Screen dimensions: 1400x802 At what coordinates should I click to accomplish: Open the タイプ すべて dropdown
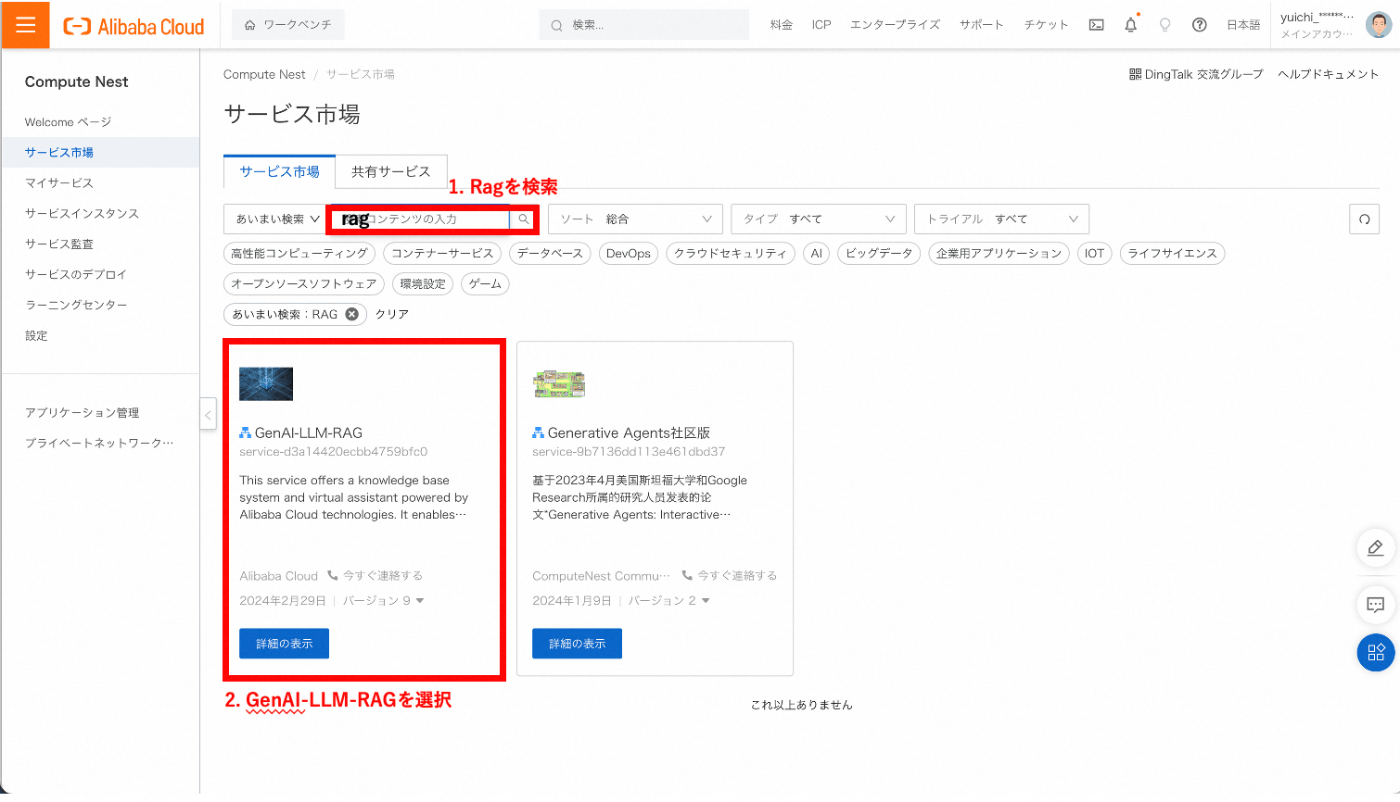tap(818, 219)
